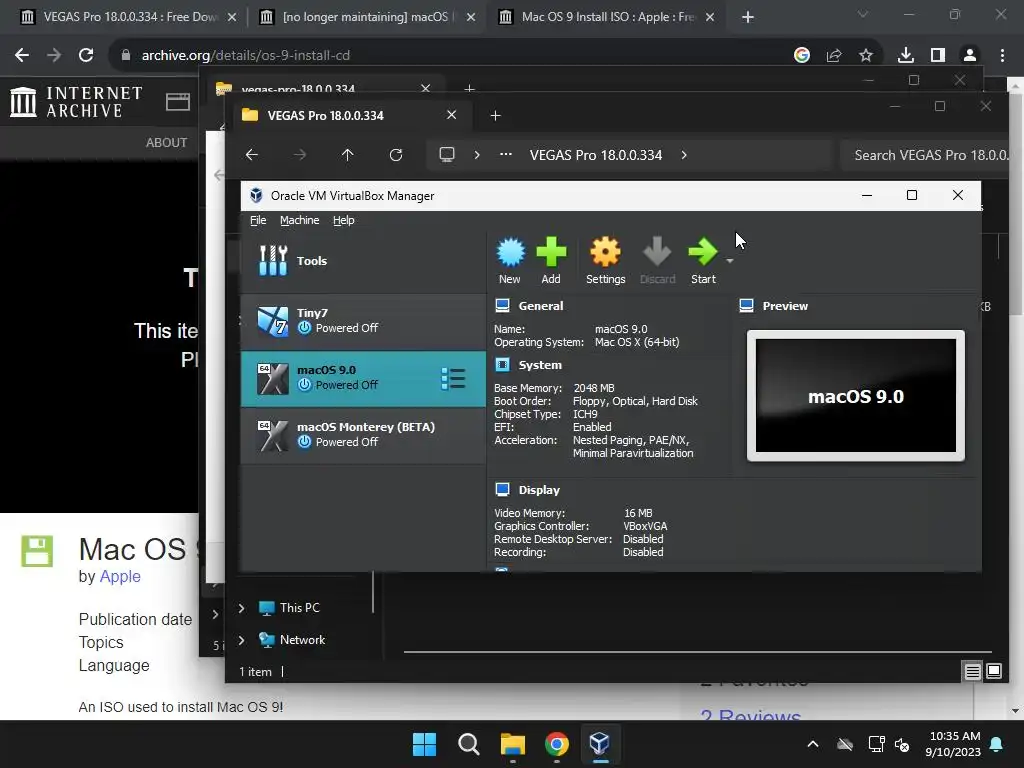Screen dimensions: 1024x768
Task: Open notifications bell in taskbar
Action: tap(997, 744)
